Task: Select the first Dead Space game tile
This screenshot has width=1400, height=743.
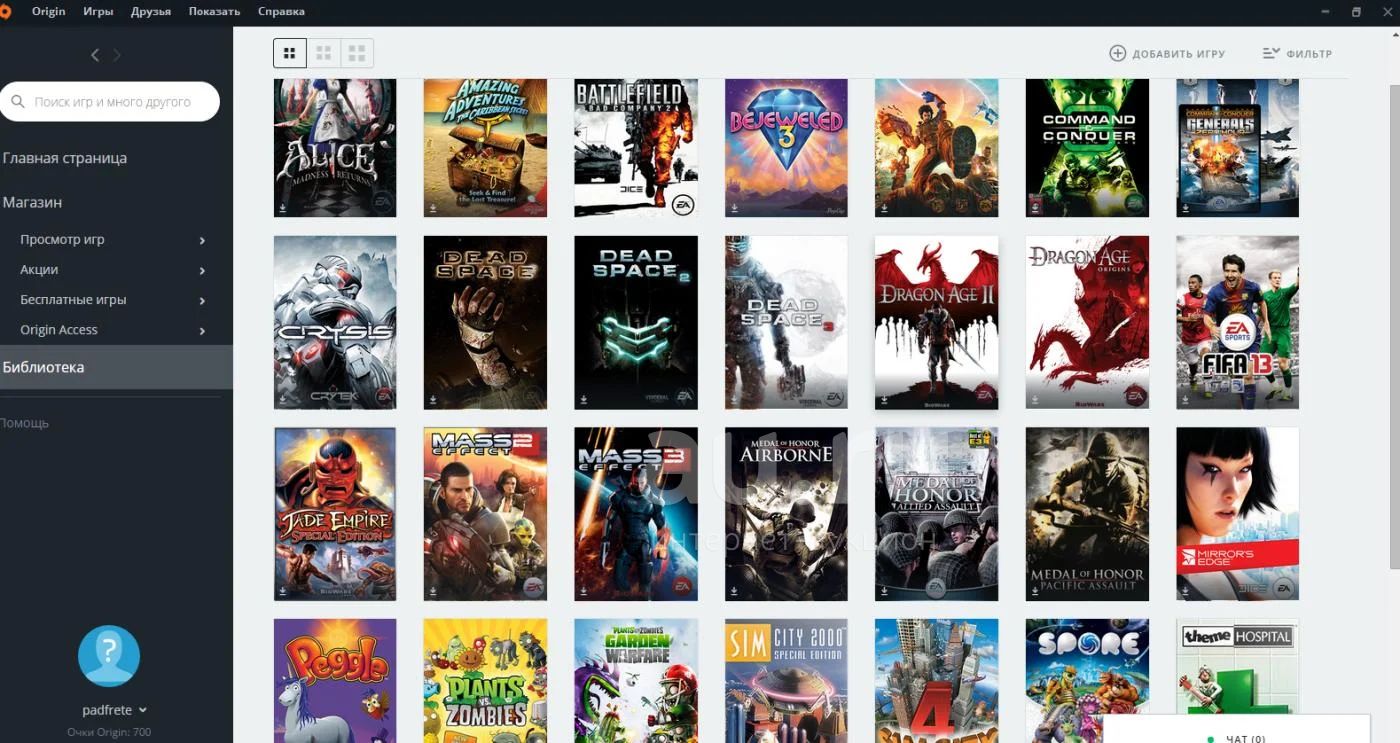Action: point(485,322)
